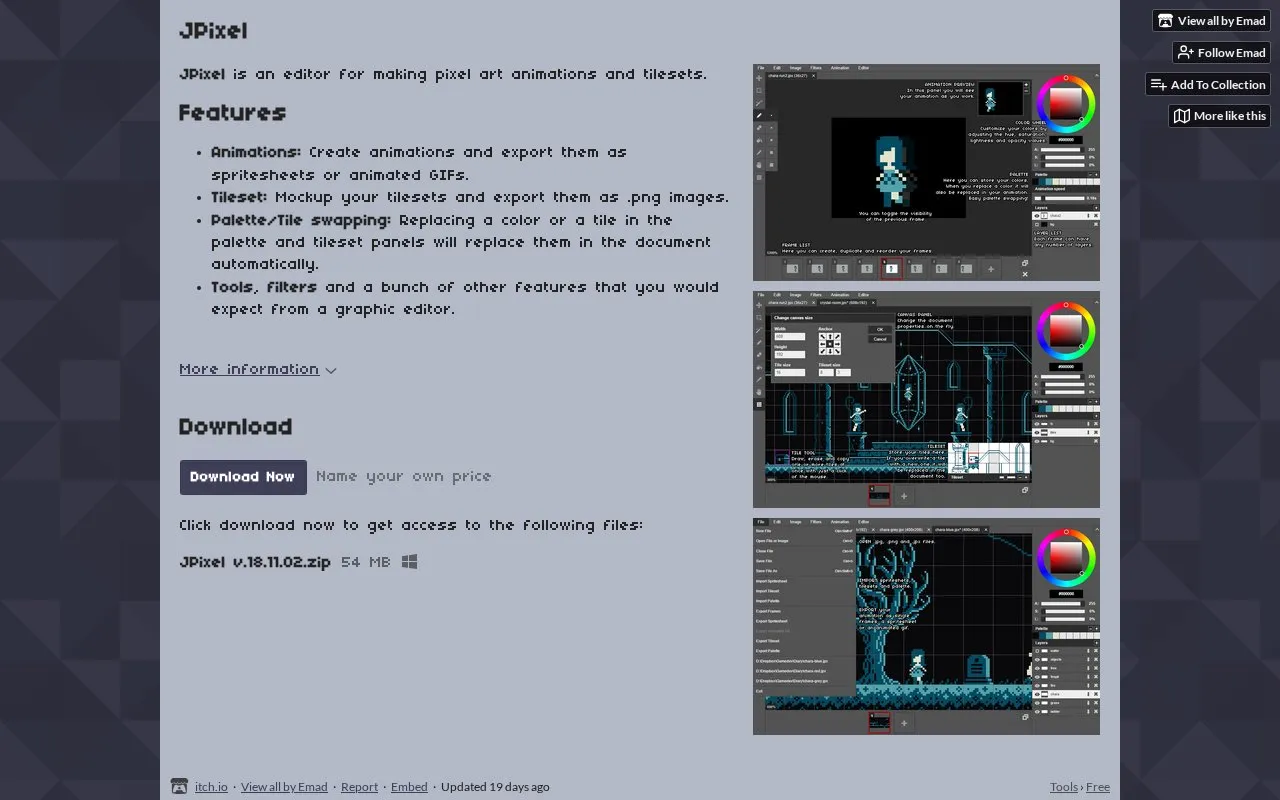Report this page via footer link
This screenshot has width=1280, height=800.
(359, 787)
